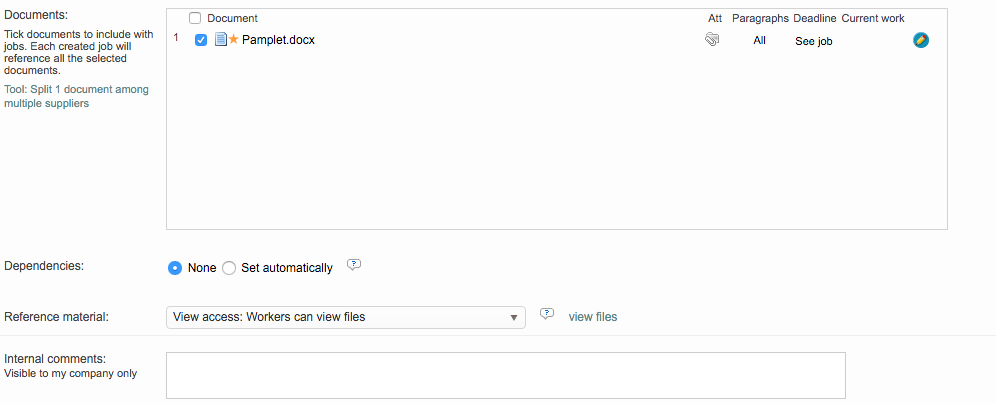Click the See job deadline text
The height and width of the screenshot is (405, 996).
tap(813, 41)
